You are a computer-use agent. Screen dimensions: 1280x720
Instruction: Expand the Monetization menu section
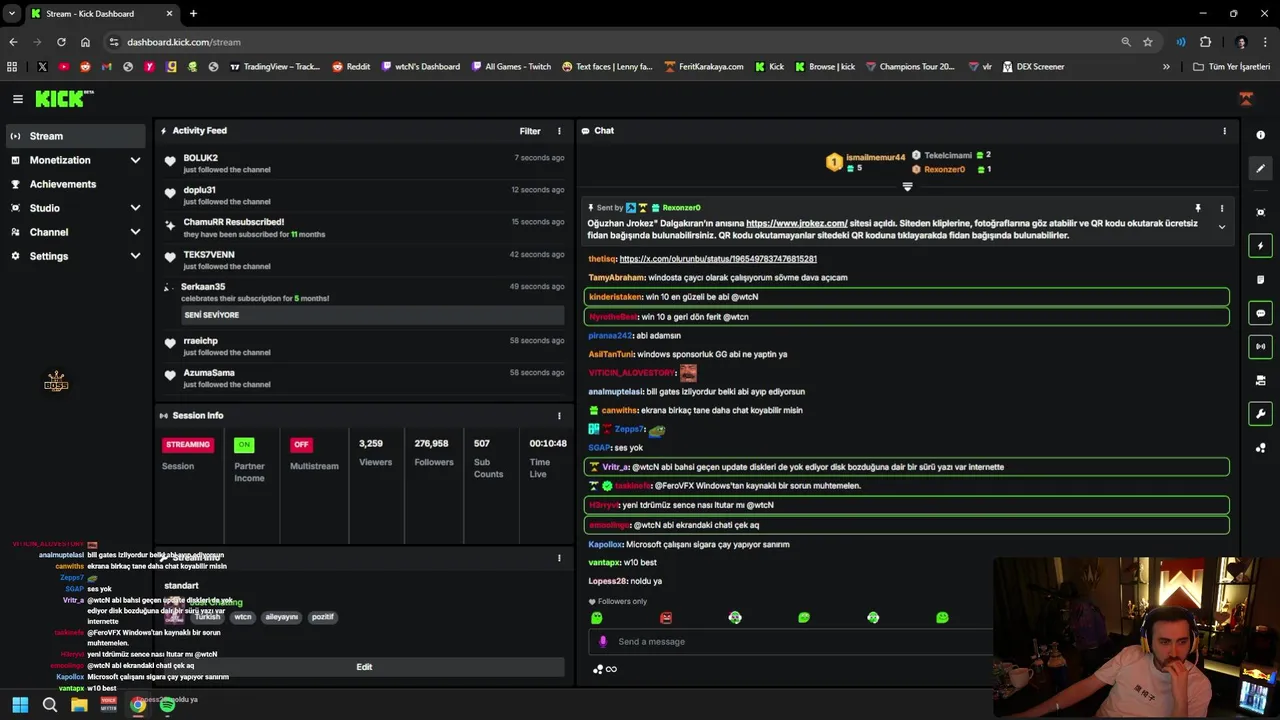pos(77,160)
